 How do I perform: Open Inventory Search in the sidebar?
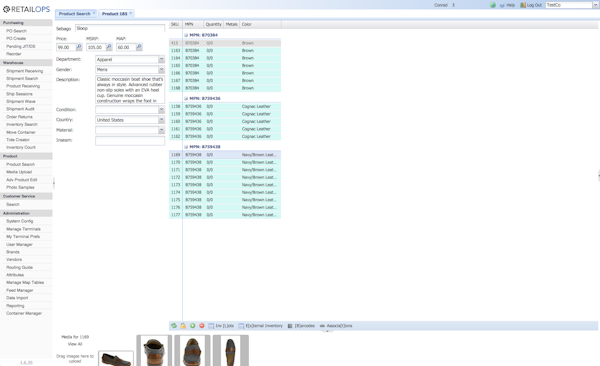coord(22,124)
